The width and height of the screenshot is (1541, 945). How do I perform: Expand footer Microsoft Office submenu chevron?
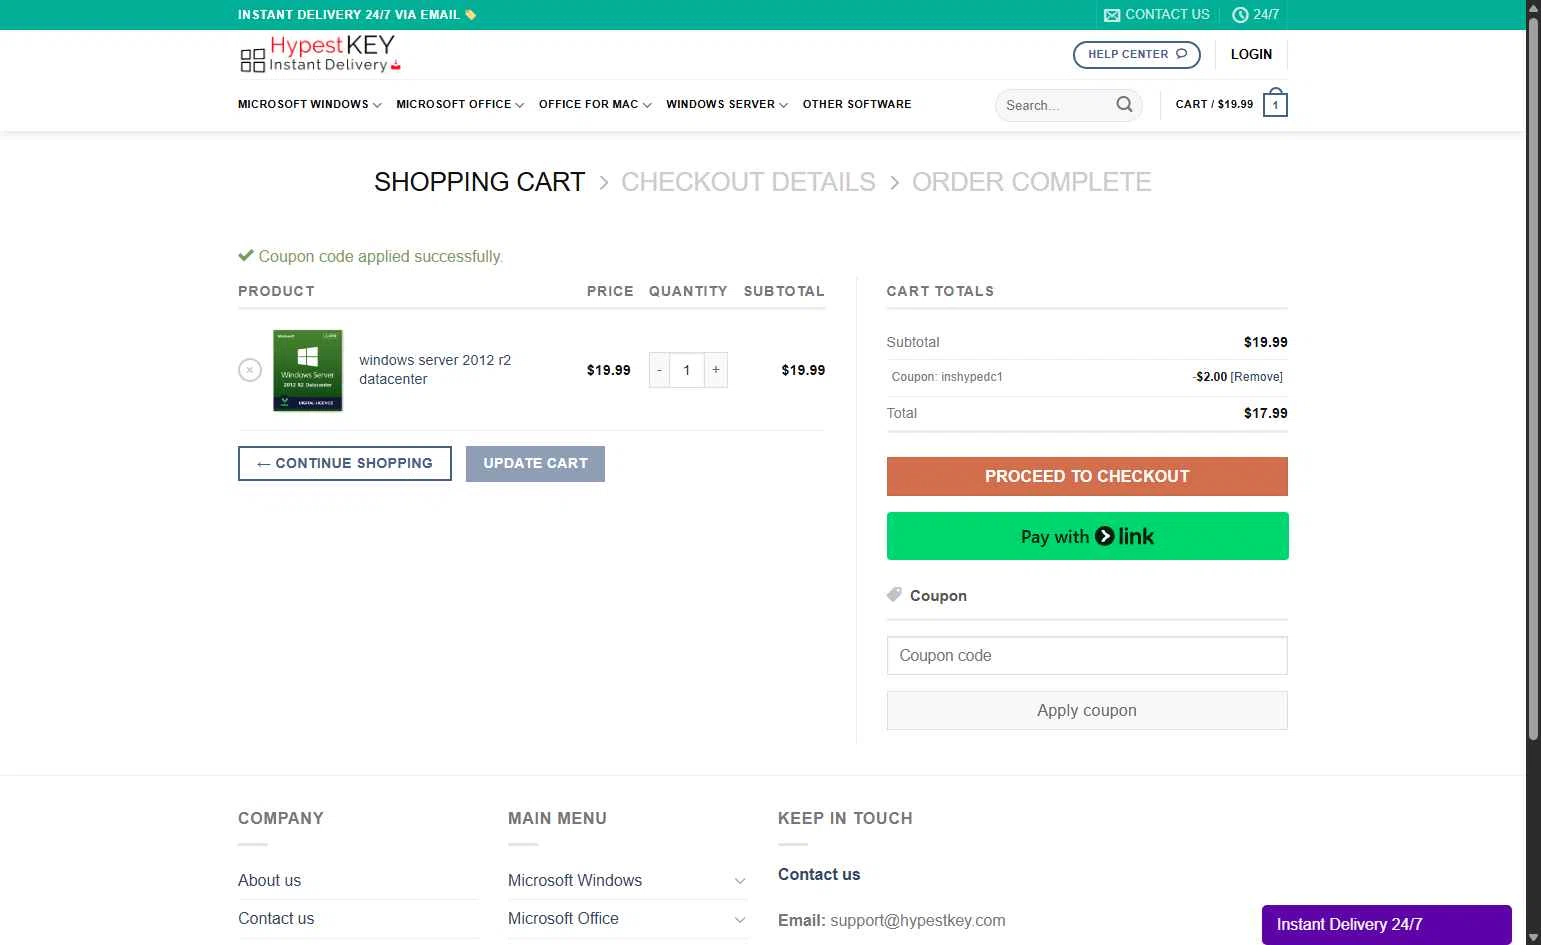coord(740,919)
